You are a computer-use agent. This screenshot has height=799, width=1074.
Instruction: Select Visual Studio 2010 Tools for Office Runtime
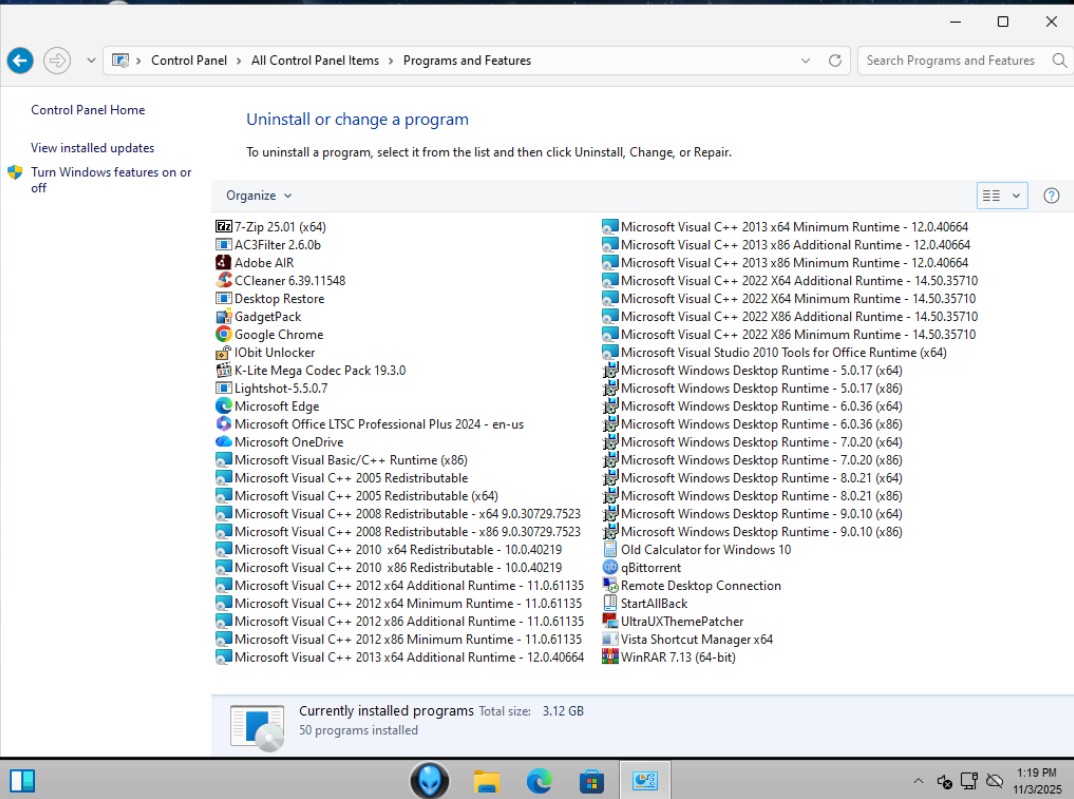tap(774, 352)
